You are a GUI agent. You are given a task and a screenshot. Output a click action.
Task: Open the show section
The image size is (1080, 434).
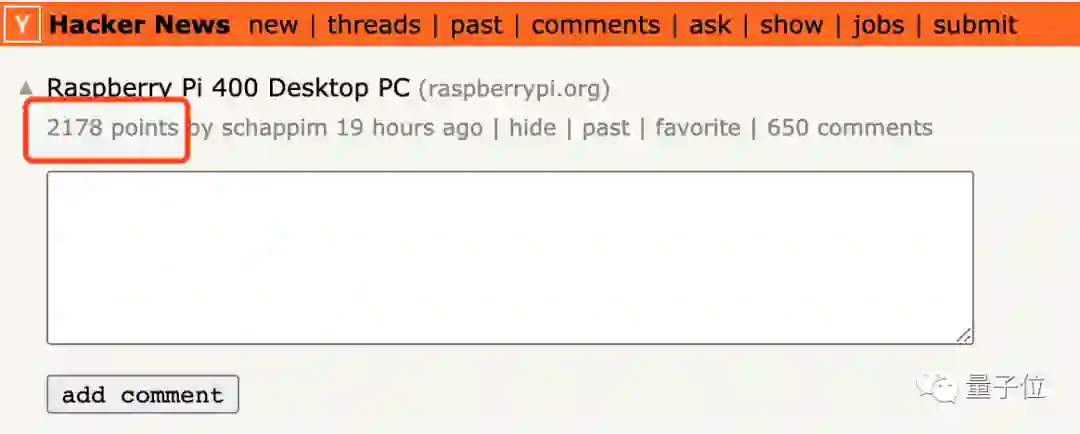[x=791, y=25]
